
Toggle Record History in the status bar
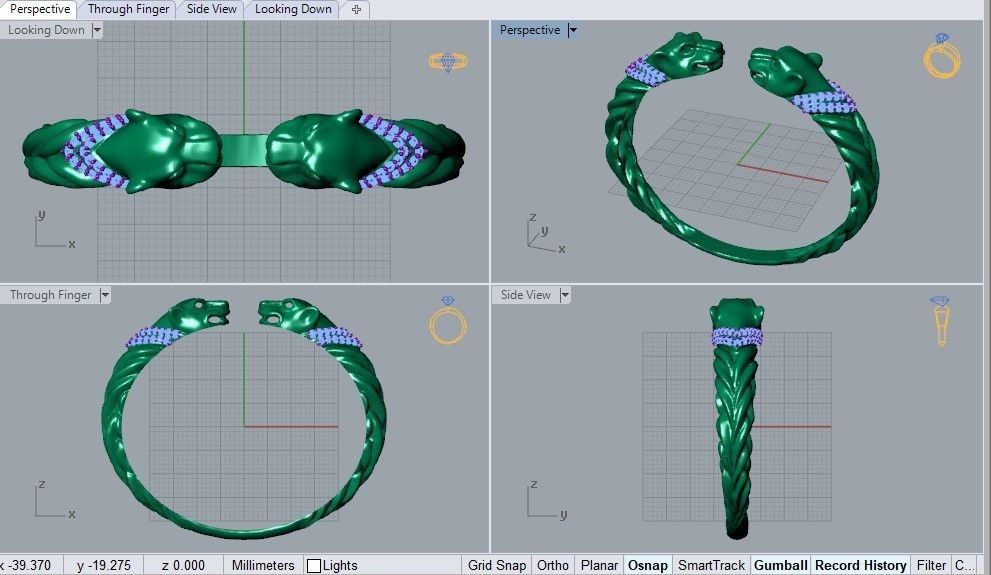[x=861, y=565]
